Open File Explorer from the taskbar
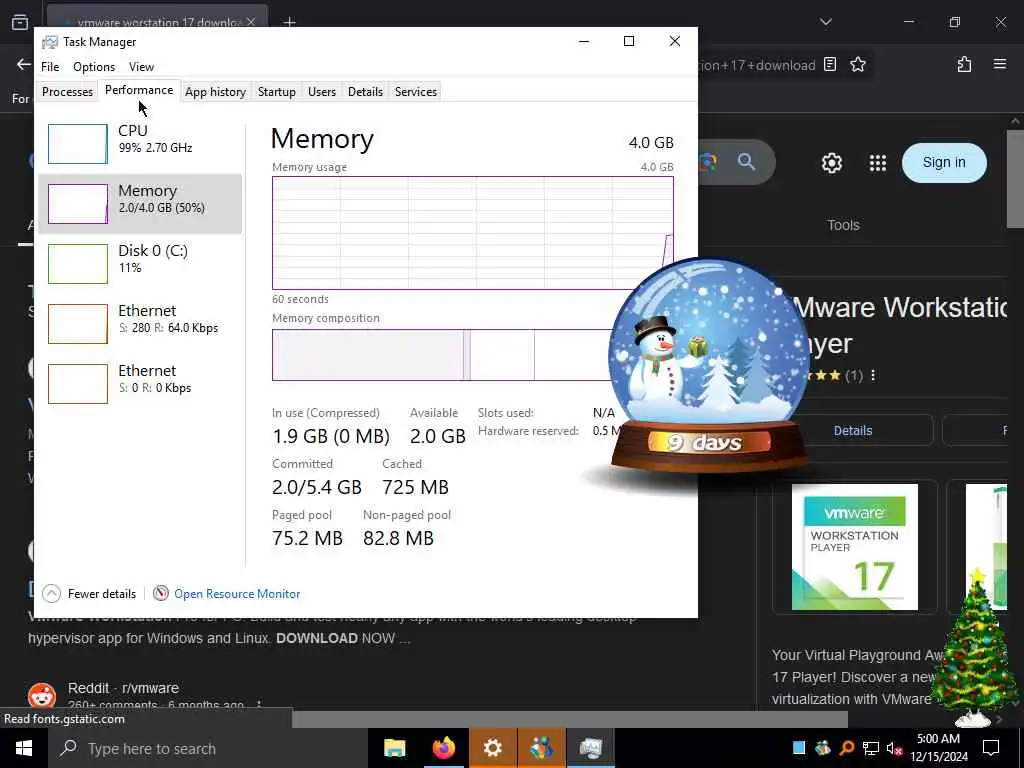 pos(394,748)
